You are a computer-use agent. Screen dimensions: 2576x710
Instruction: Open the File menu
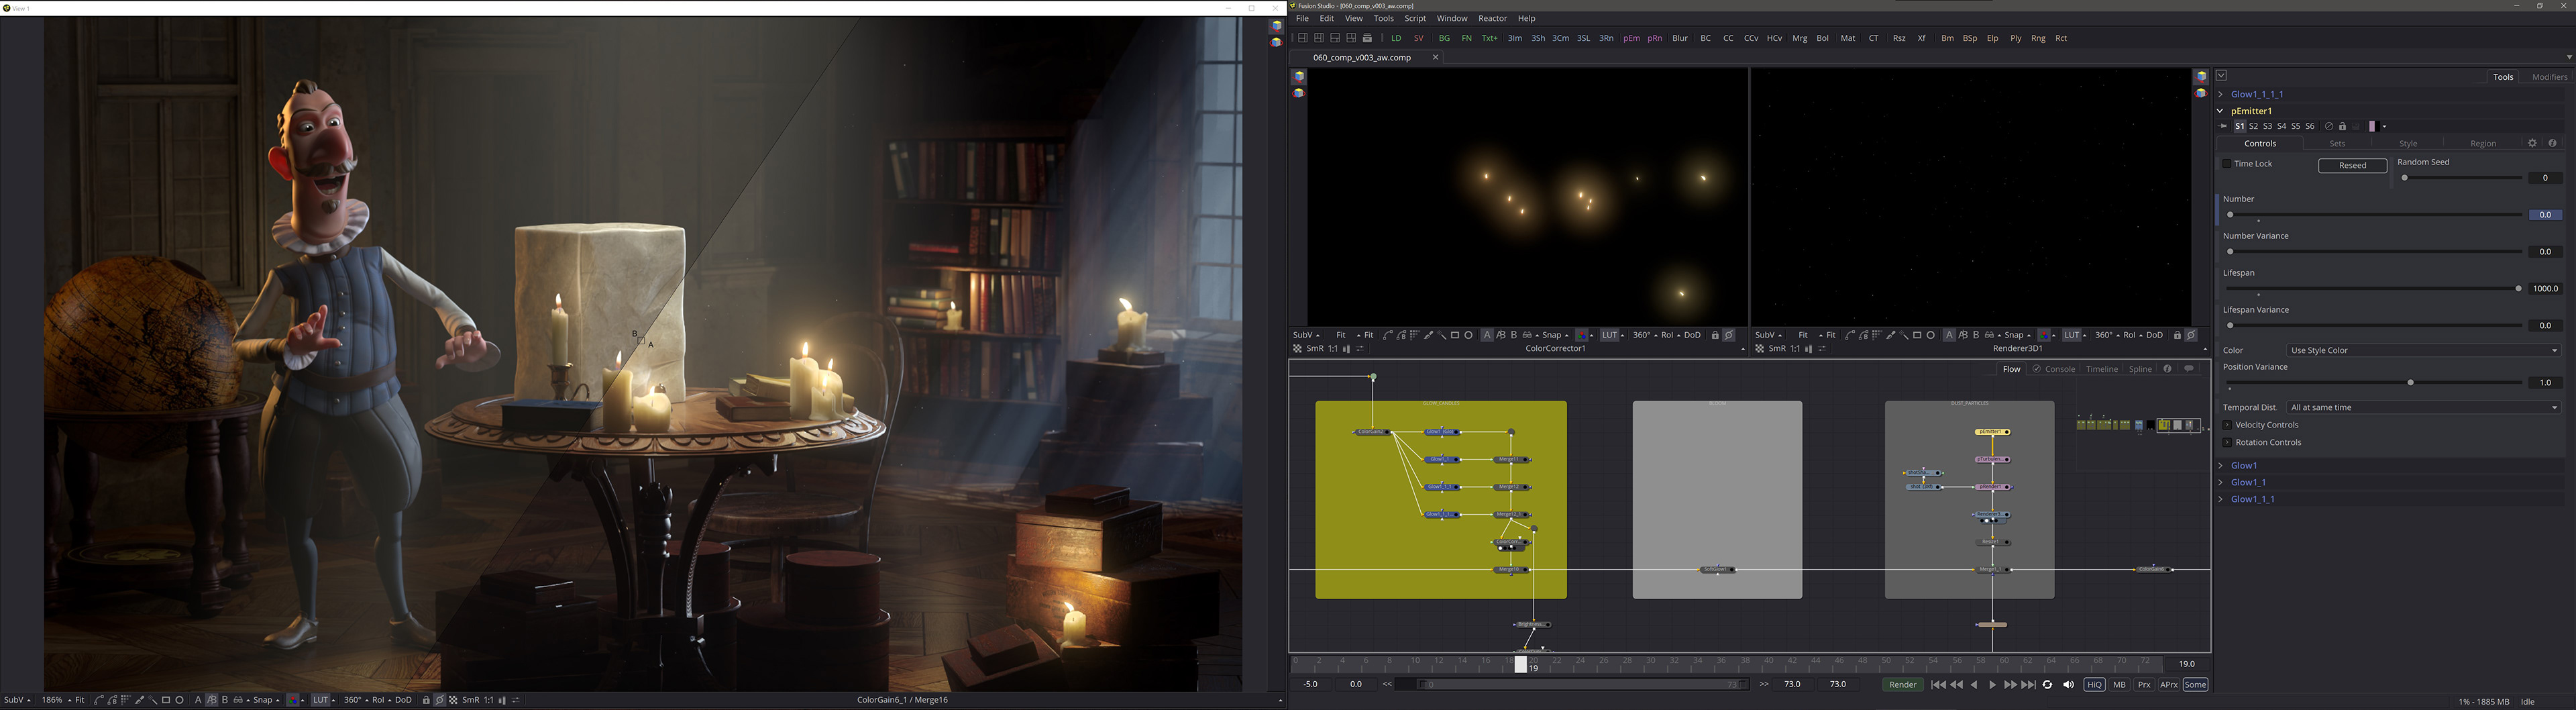[x=1302, y=19]
